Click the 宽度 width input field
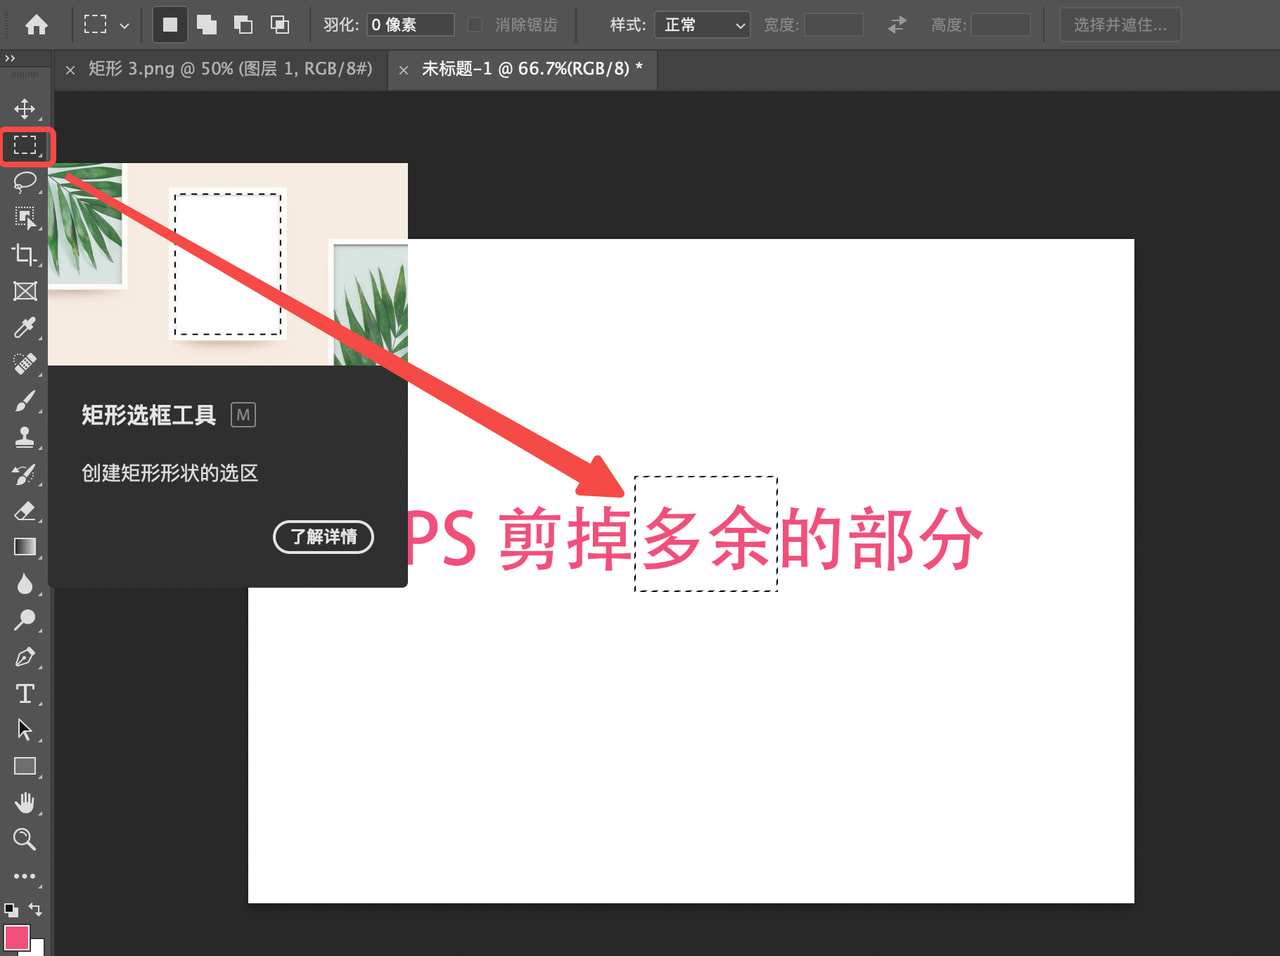Viewport: 1280px width, 956px height. click(834, 25)
